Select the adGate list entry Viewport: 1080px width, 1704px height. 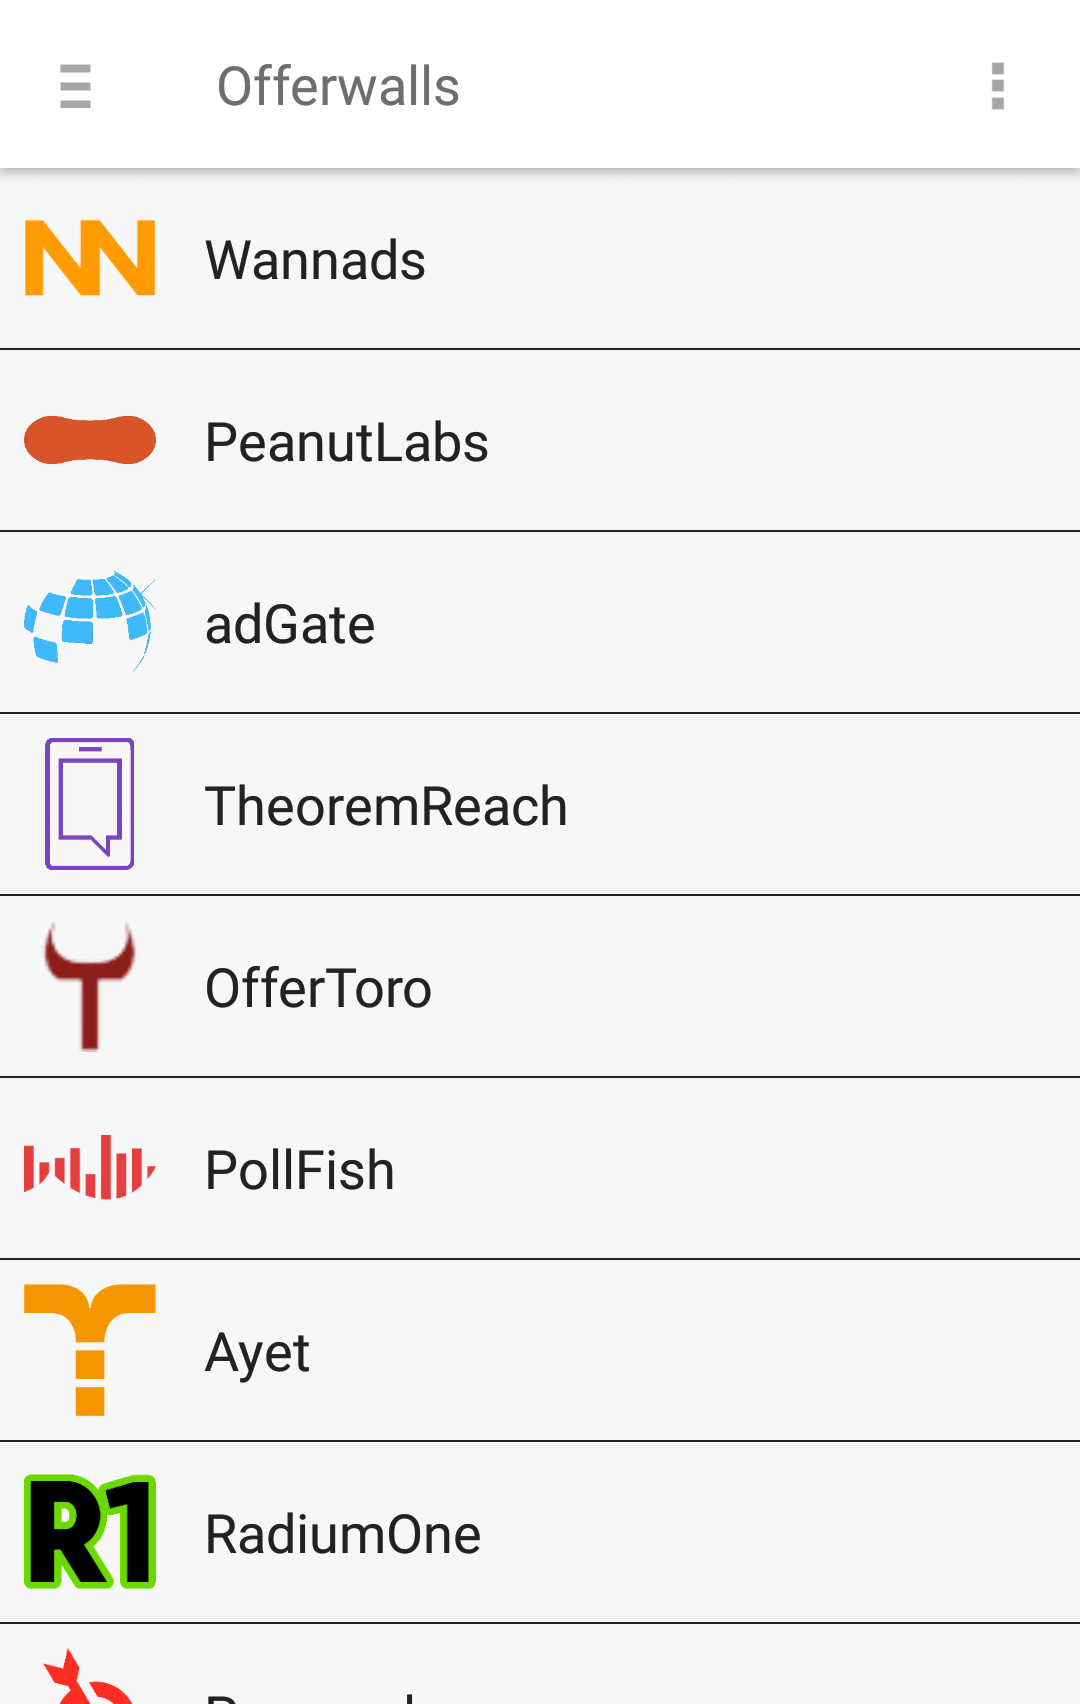(540, 623)
